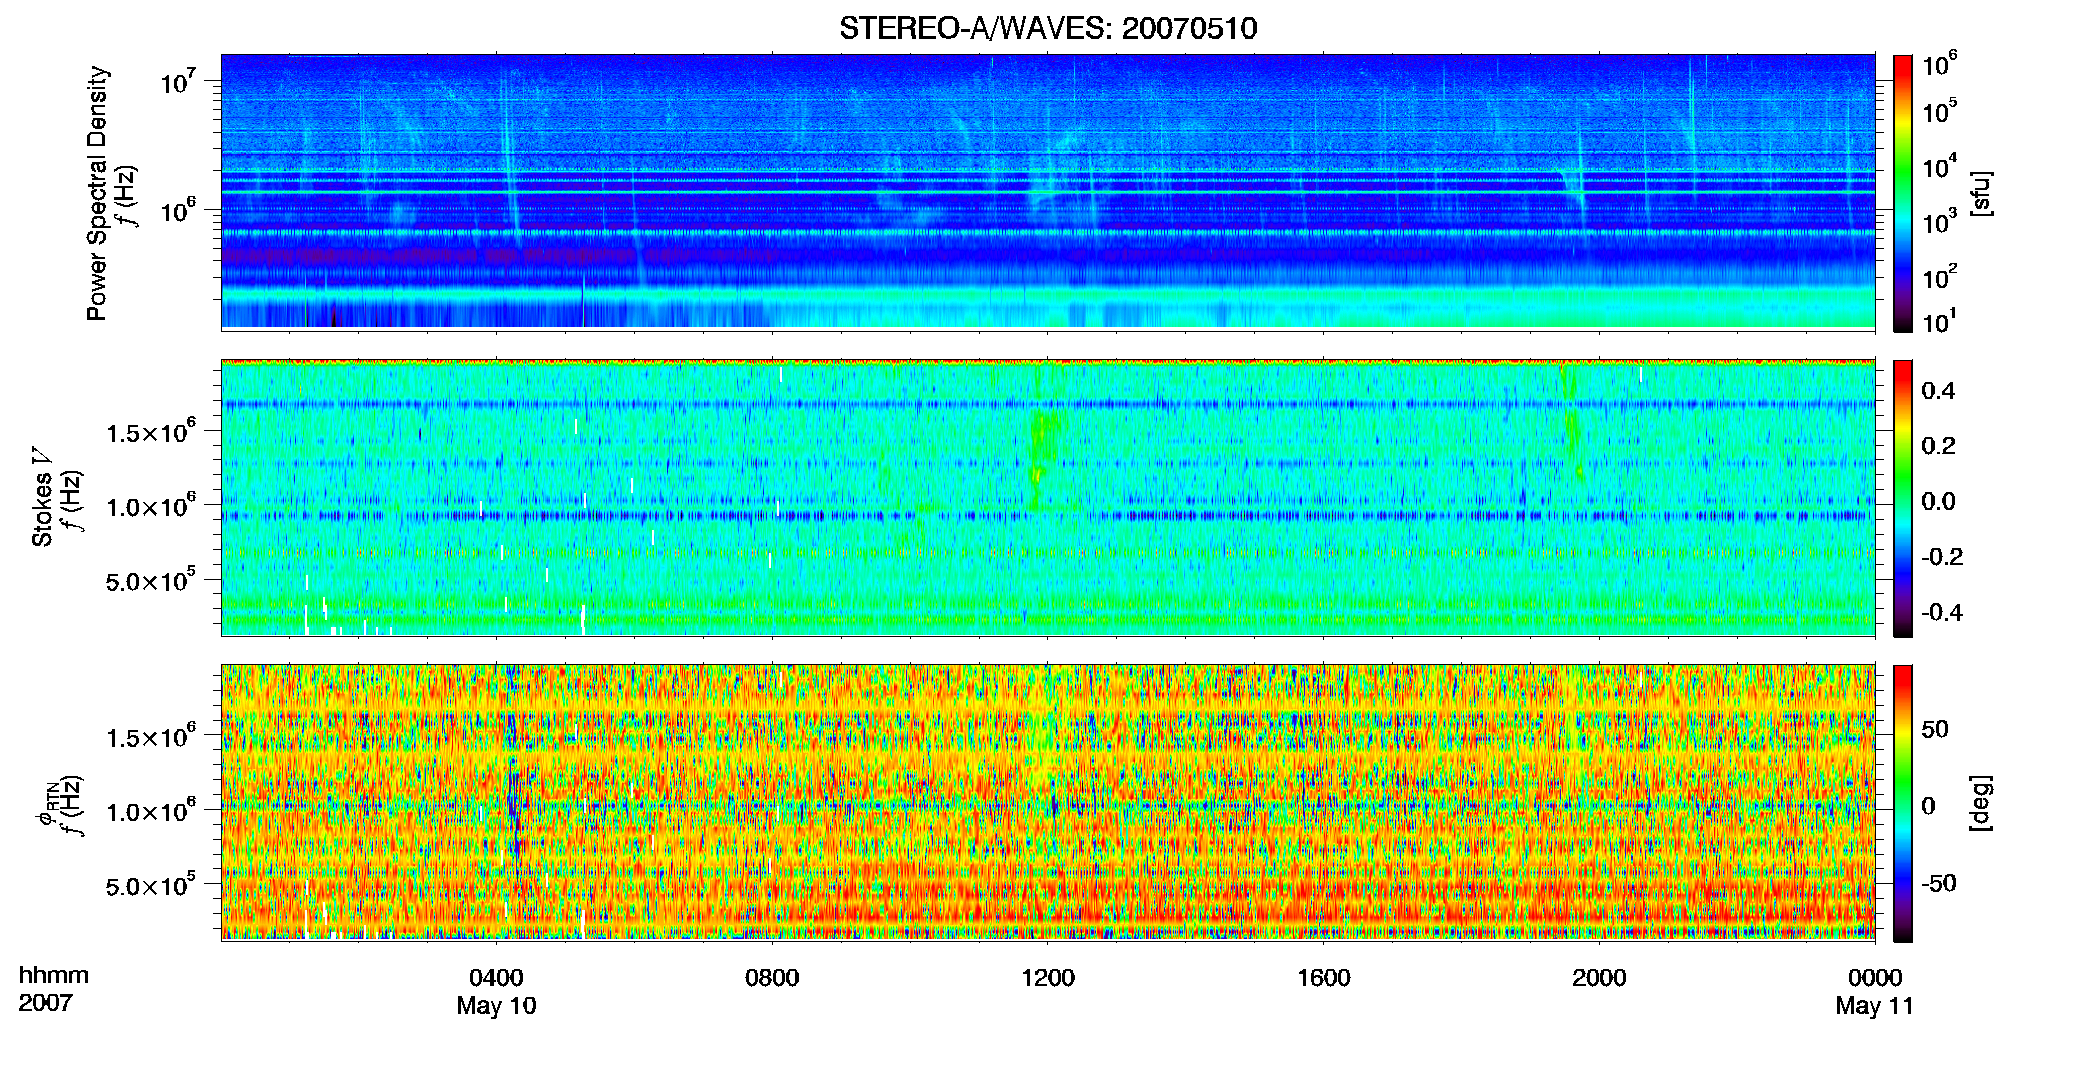The image size is (2096, 1080).
Task: Select the Stokes V axis label
Action: click(42, 498)
